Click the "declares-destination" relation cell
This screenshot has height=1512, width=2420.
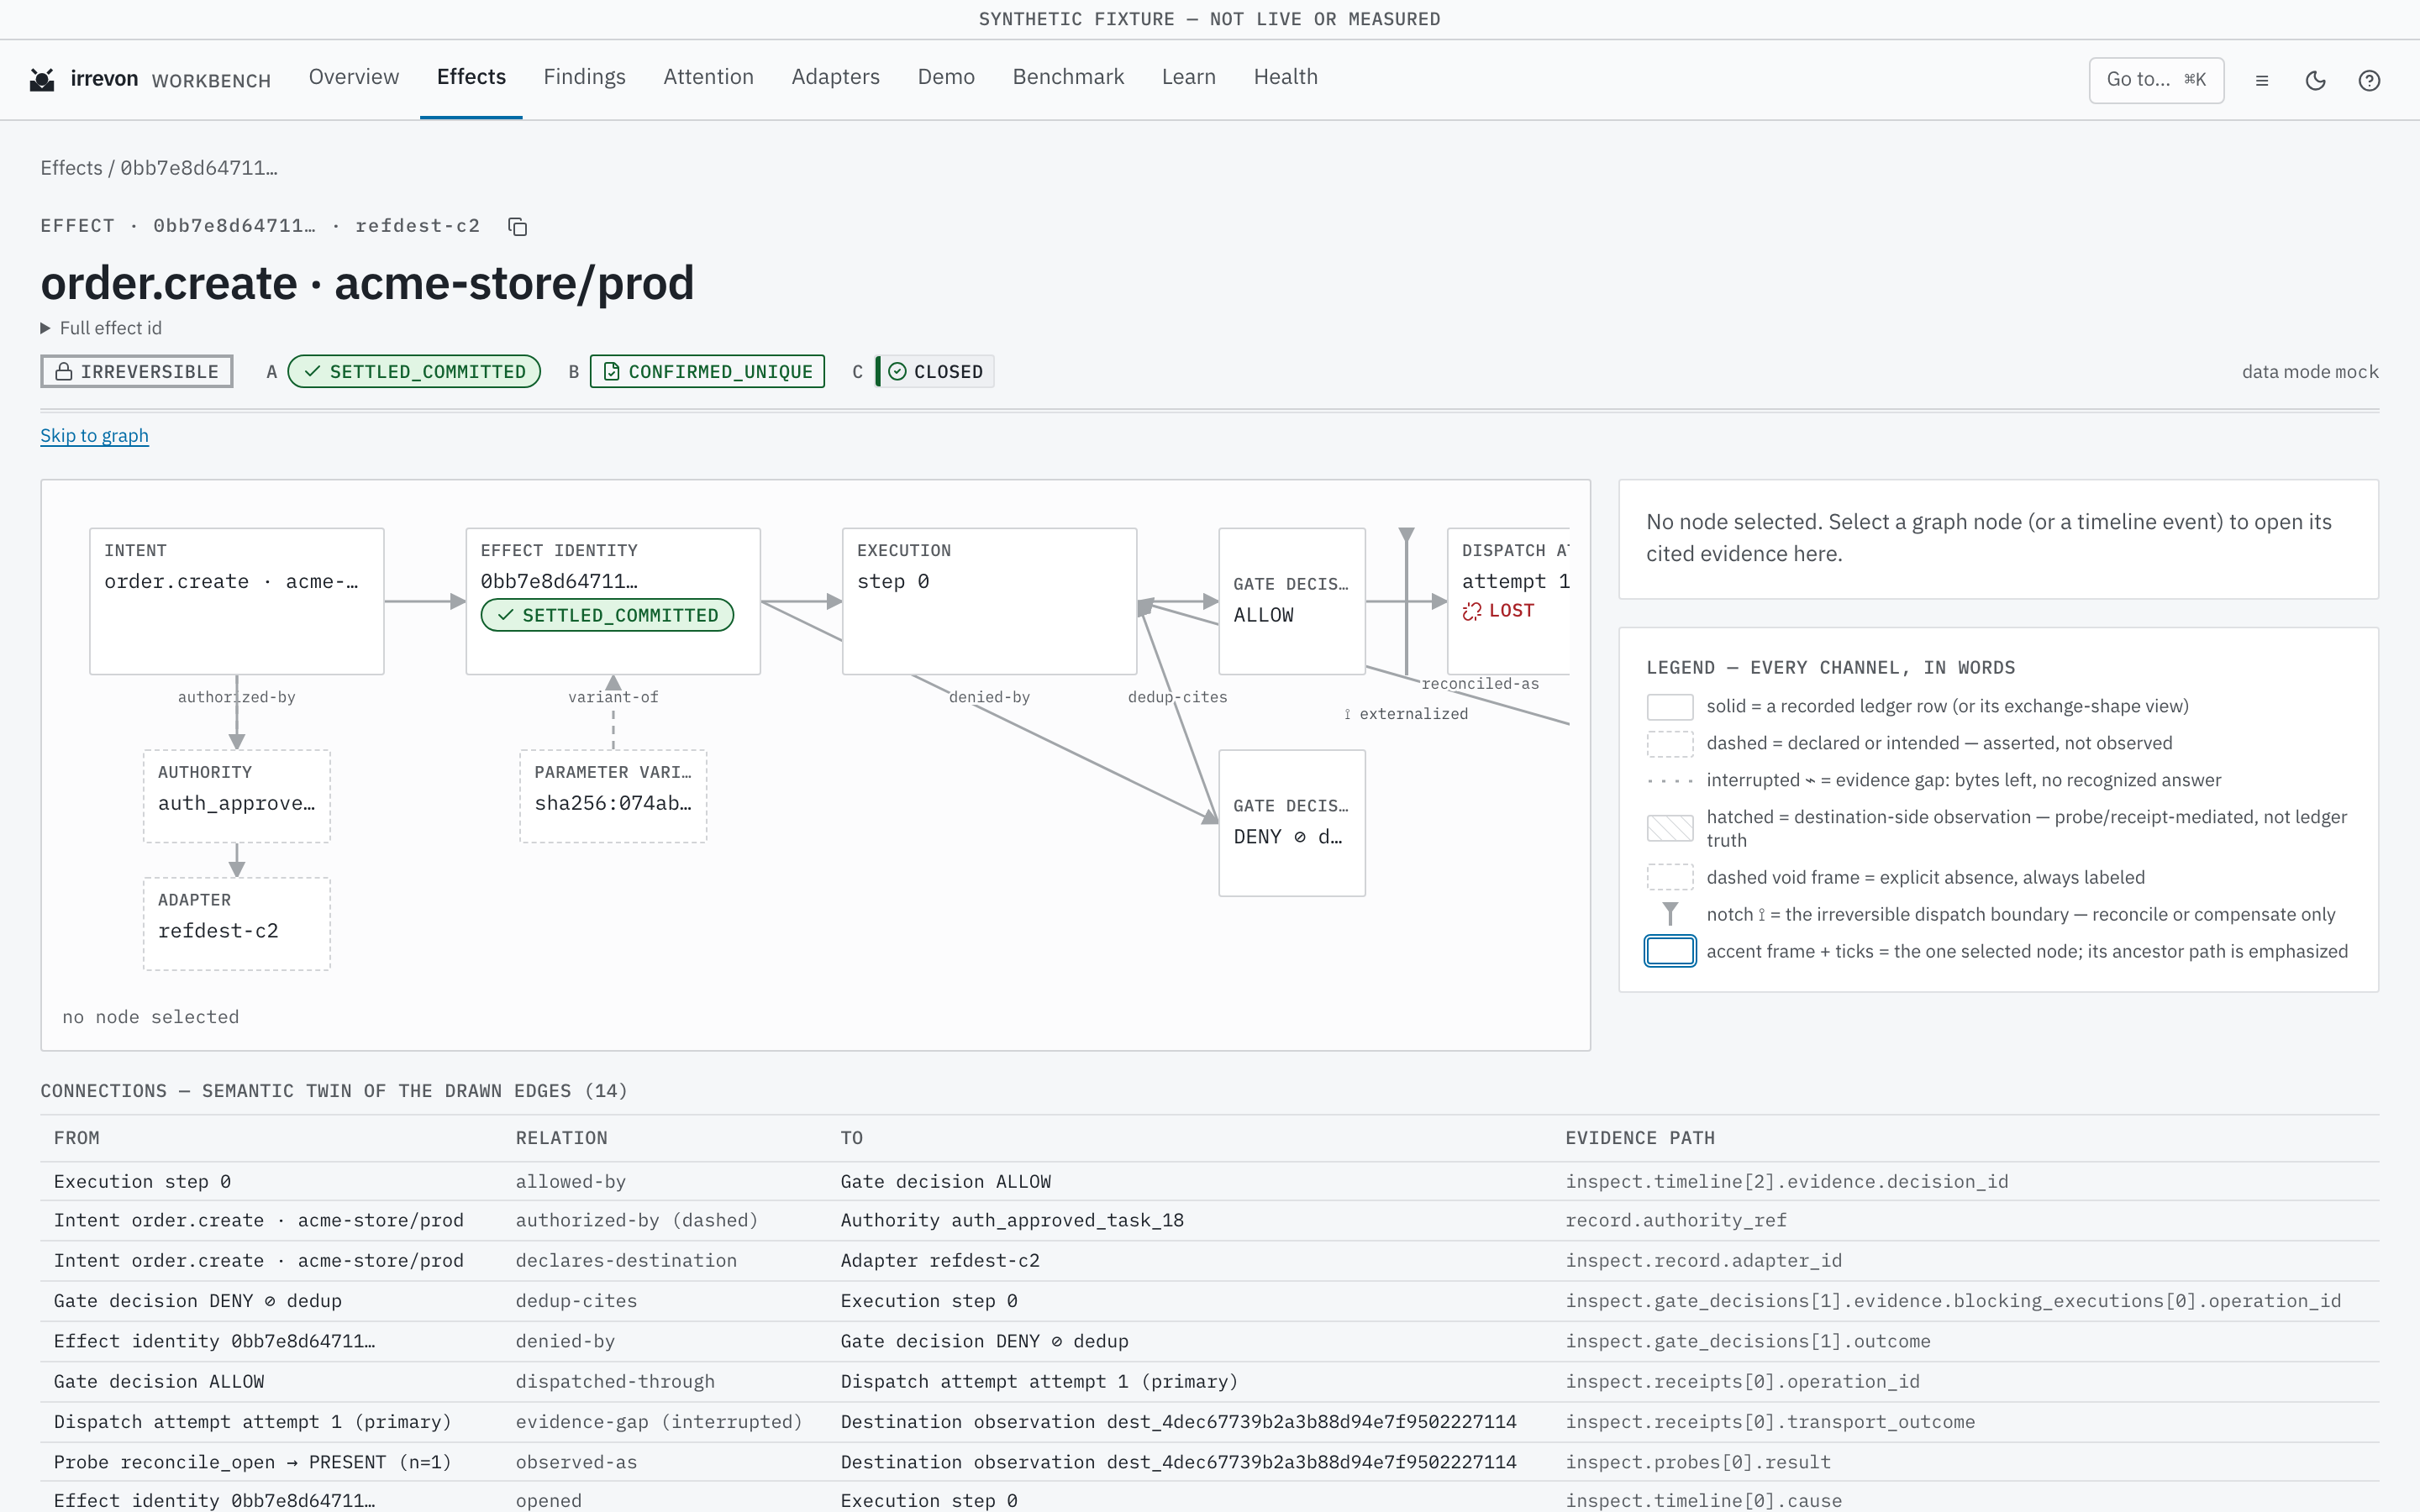coord(626,1261)
